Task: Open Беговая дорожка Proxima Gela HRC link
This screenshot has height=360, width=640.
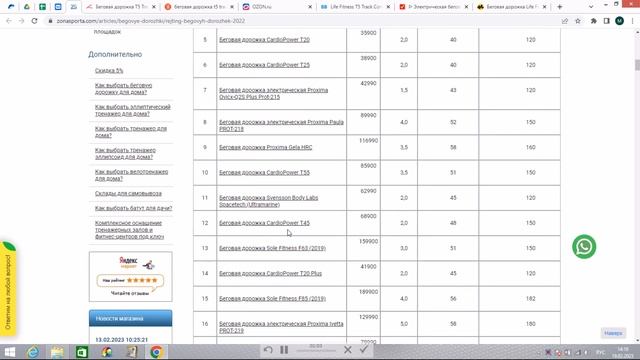Action: (266, 147)
